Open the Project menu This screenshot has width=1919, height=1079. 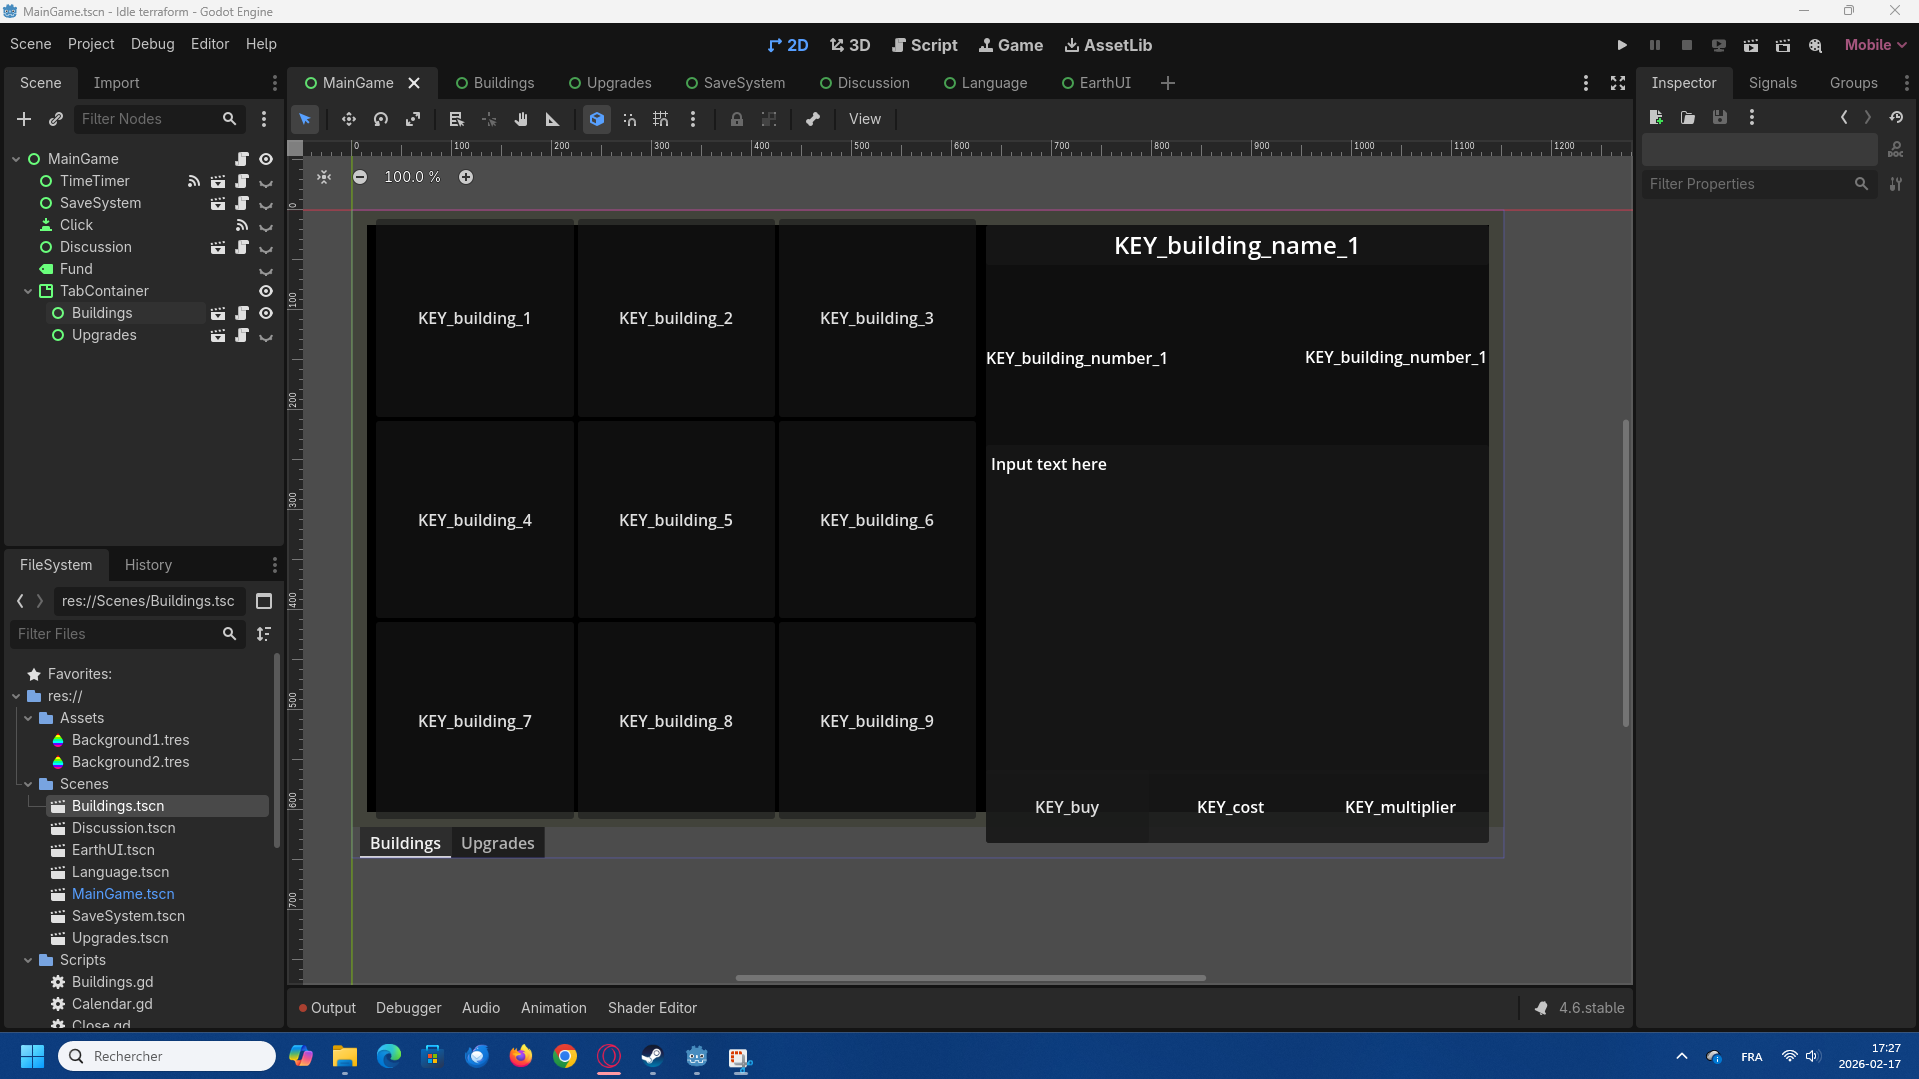[x=91, y=44]
